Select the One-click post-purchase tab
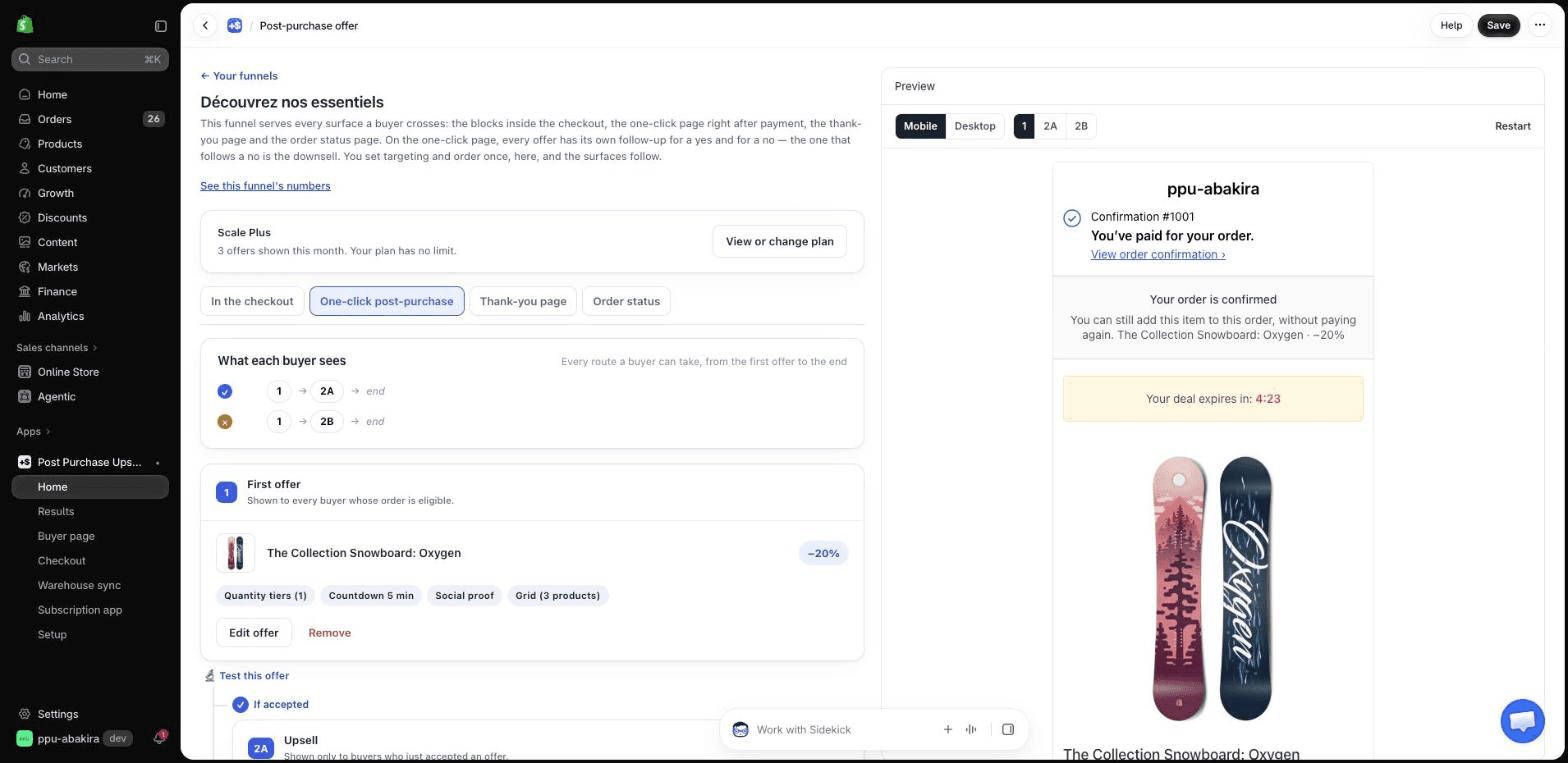This screenshot has width=1568, height=763. point(387,301)
